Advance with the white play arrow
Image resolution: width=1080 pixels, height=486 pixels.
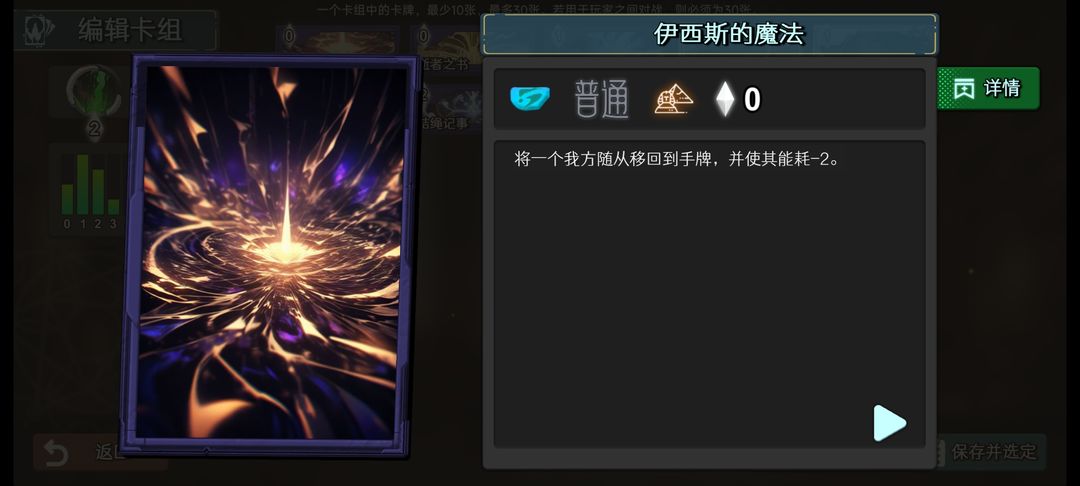889,423
